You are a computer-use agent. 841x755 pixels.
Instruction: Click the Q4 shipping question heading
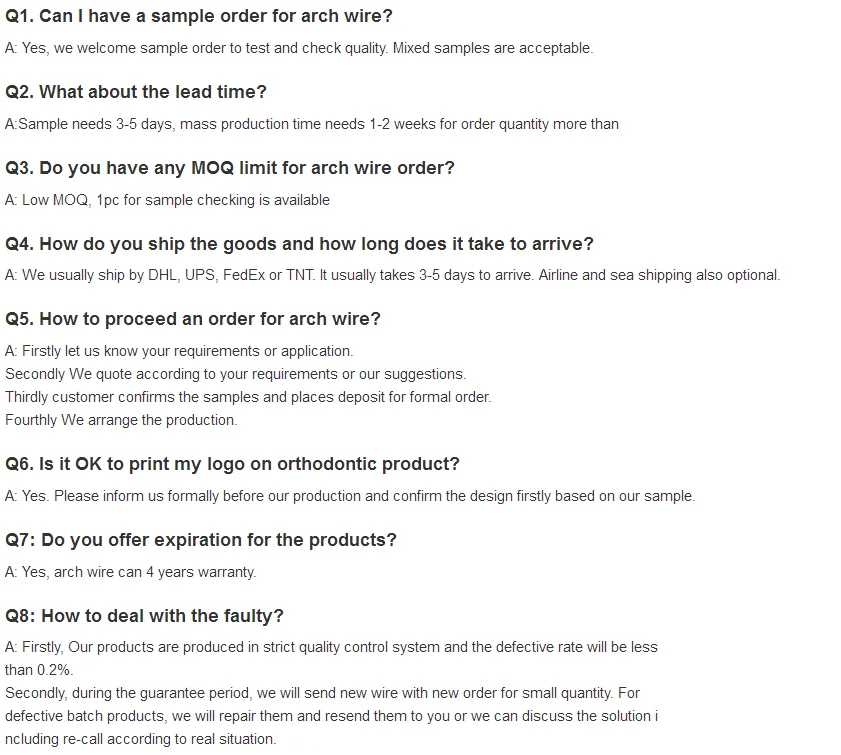[x=299, y=244]
